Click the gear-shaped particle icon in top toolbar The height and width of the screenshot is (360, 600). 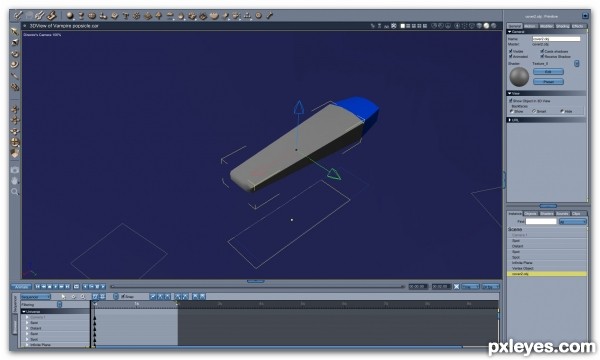point(137,16)
